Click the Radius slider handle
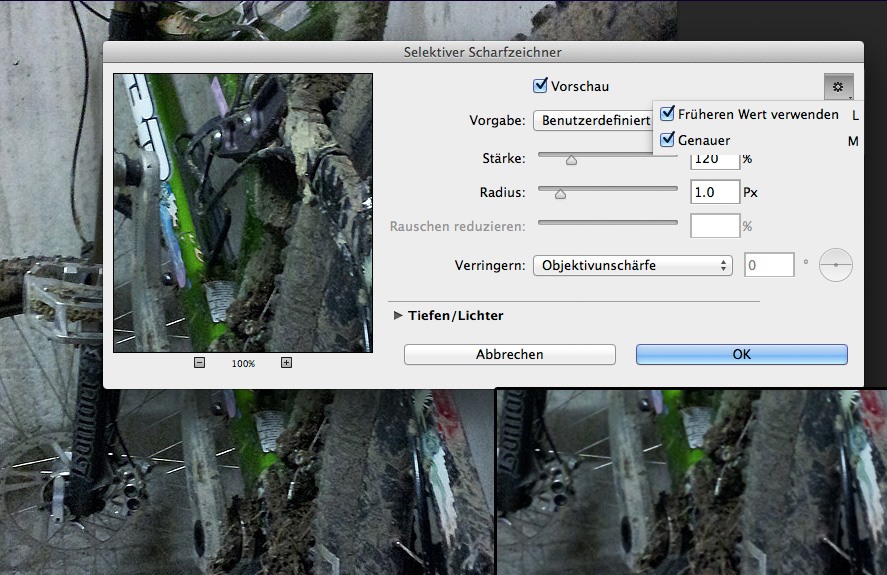 560,194
